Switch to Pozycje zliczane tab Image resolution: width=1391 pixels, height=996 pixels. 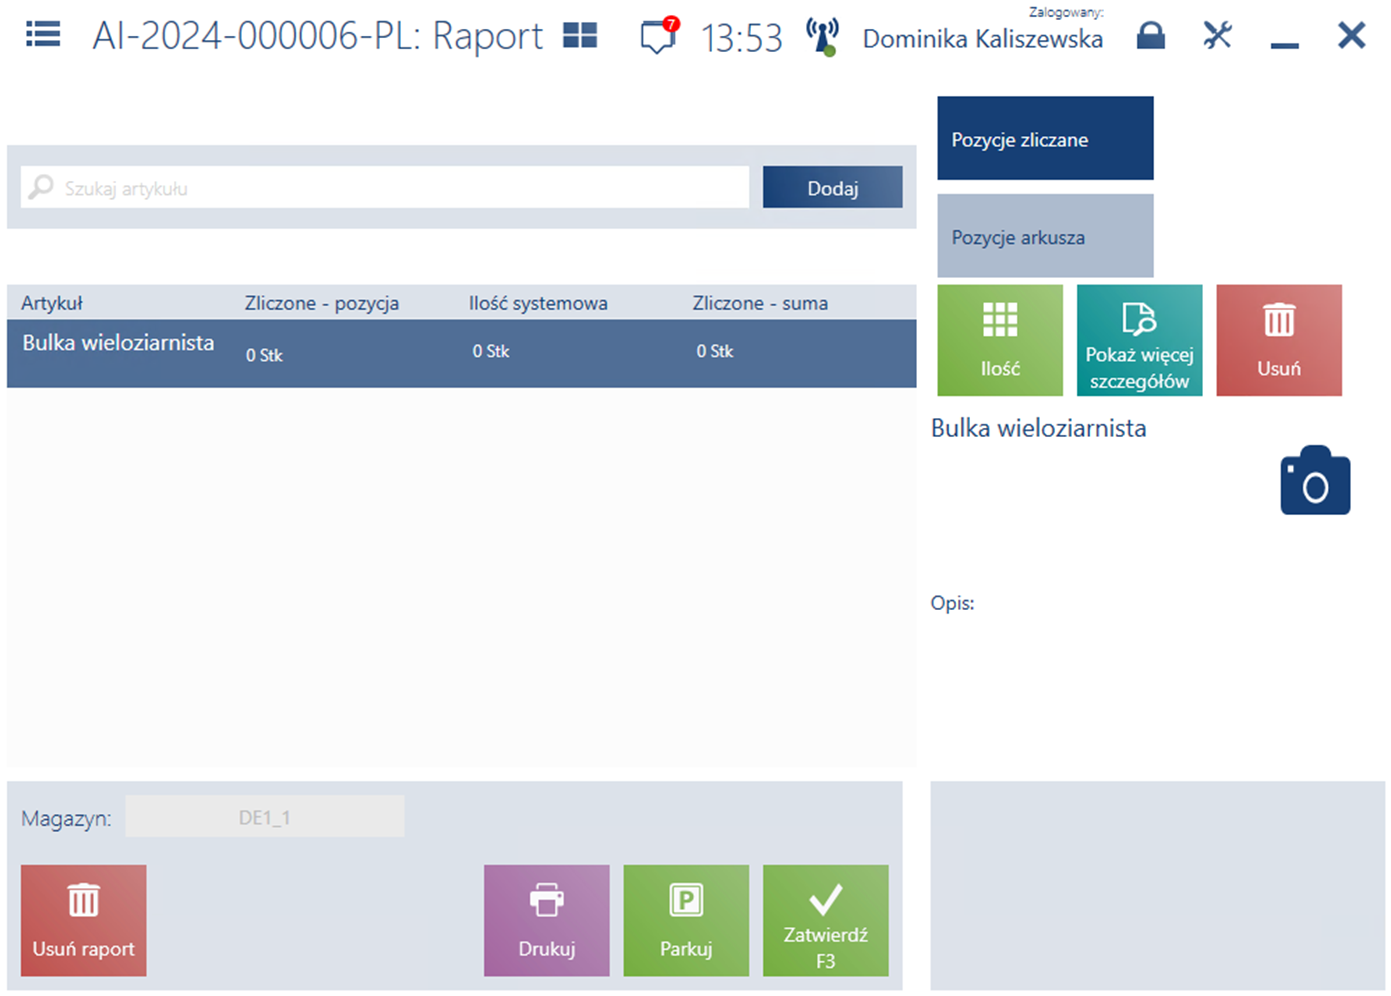pyautogui.click(x=1045, y=139)
